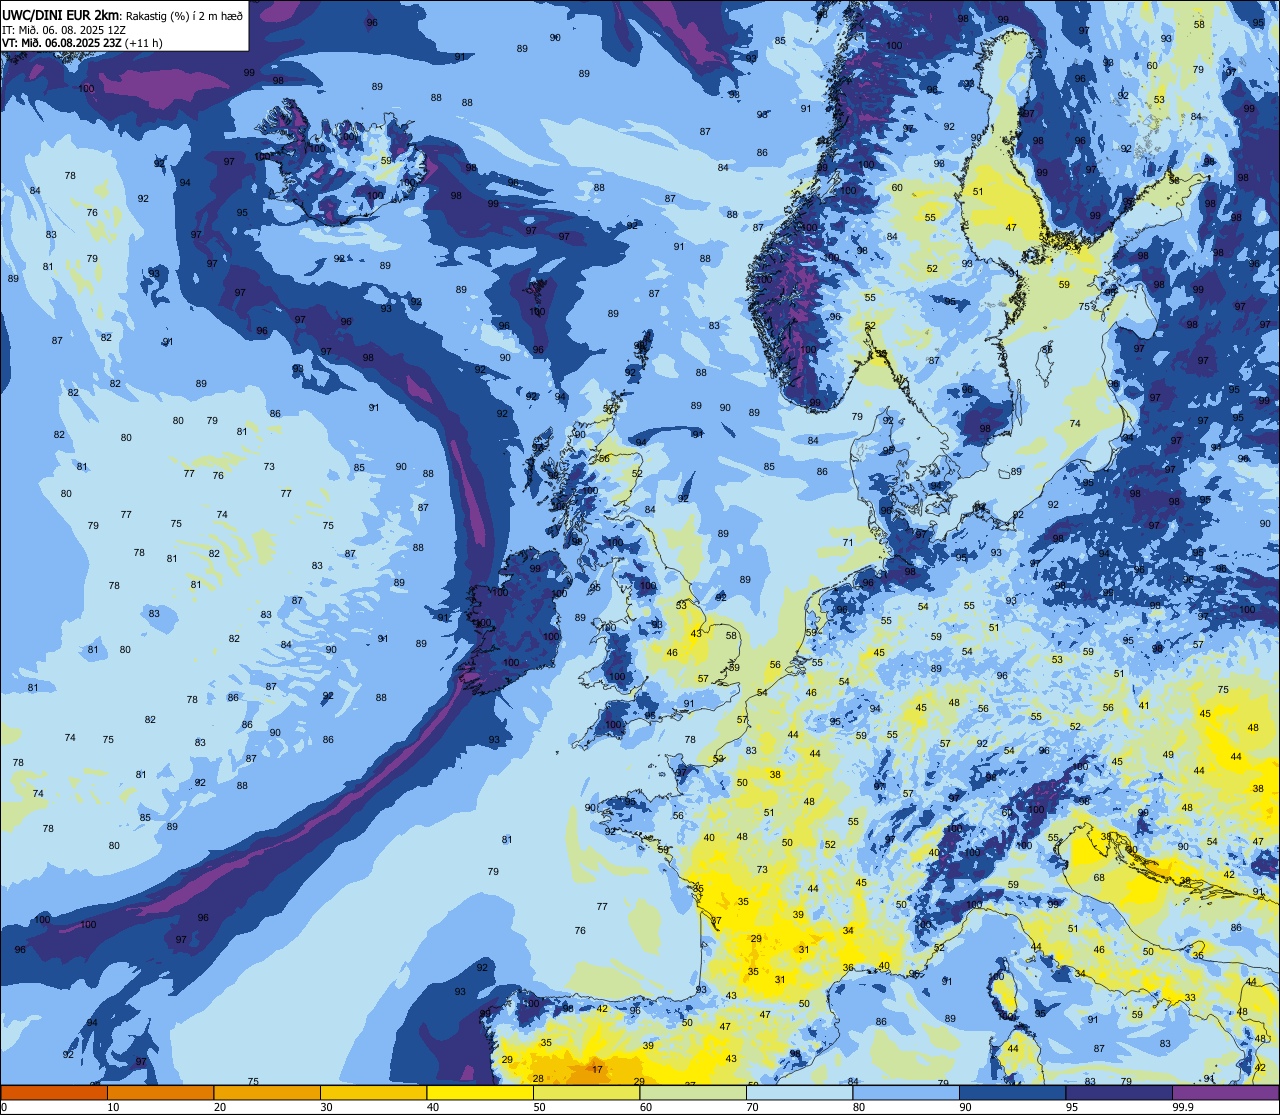Click the 70–80% pale blue legend swatch

click(799, 1093)
